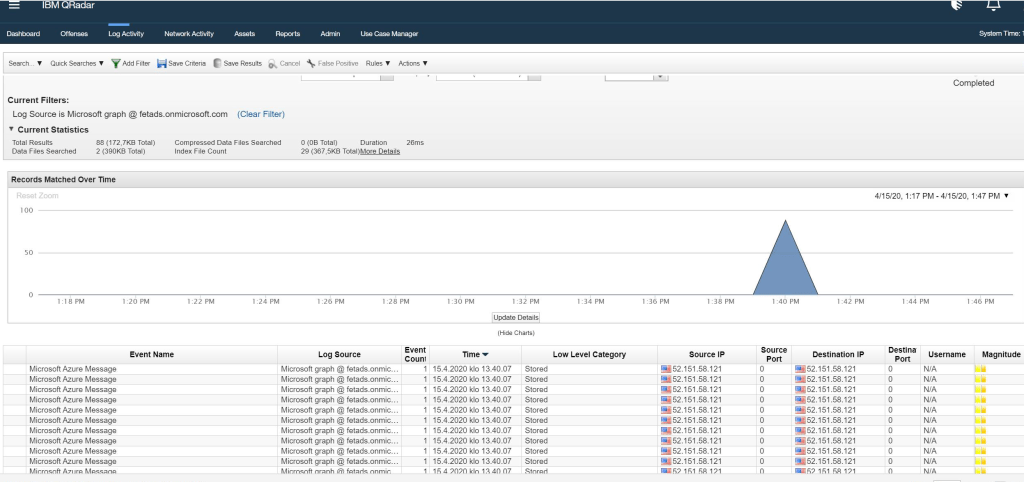Open the hamburger navigation menu
The width and height of the screenshot is (1024, 482).
tap(14, 5)
